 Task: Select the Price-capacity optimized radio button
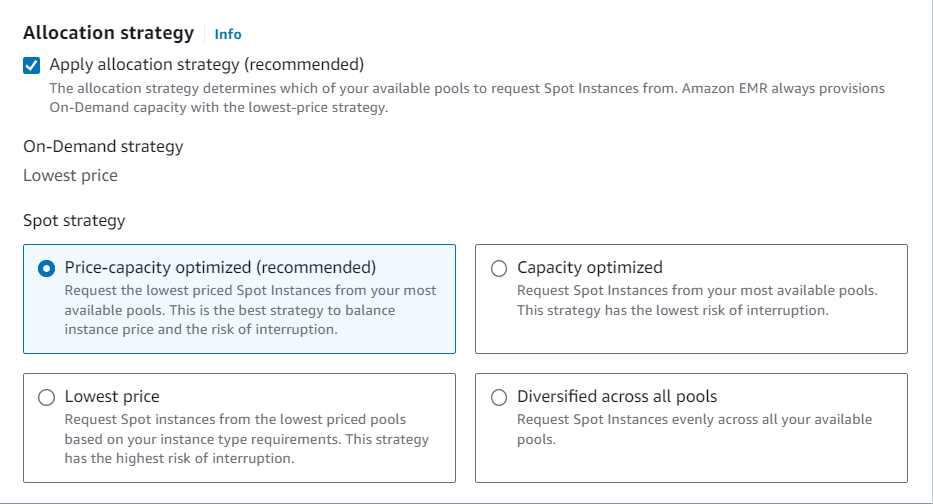click(46, 268)
